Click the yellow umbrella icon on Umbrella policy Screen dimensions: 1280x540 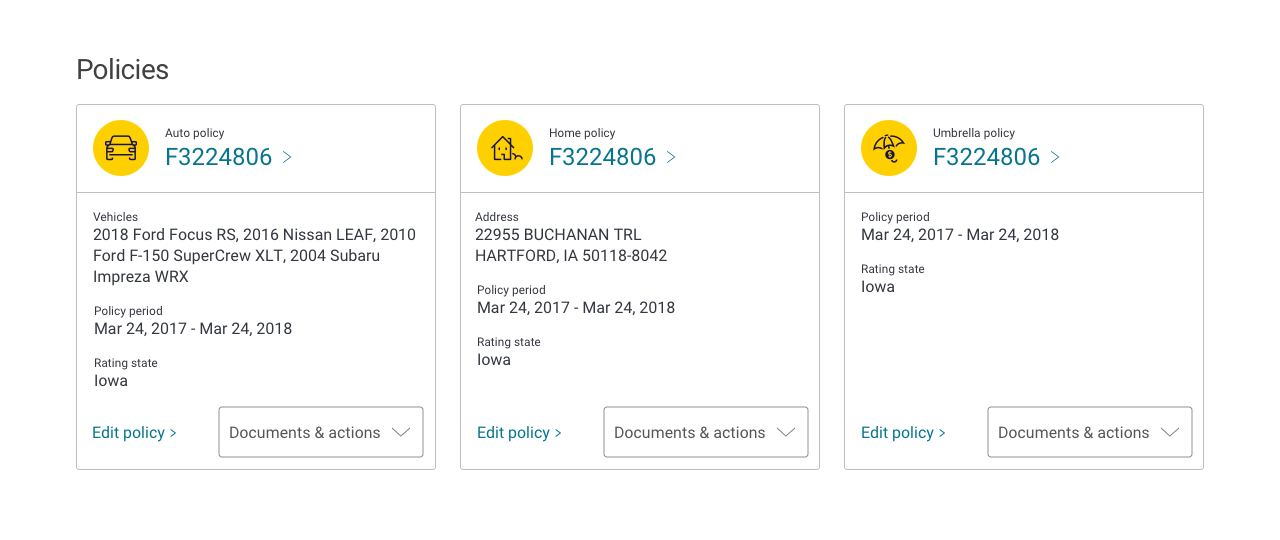(889, 148)
